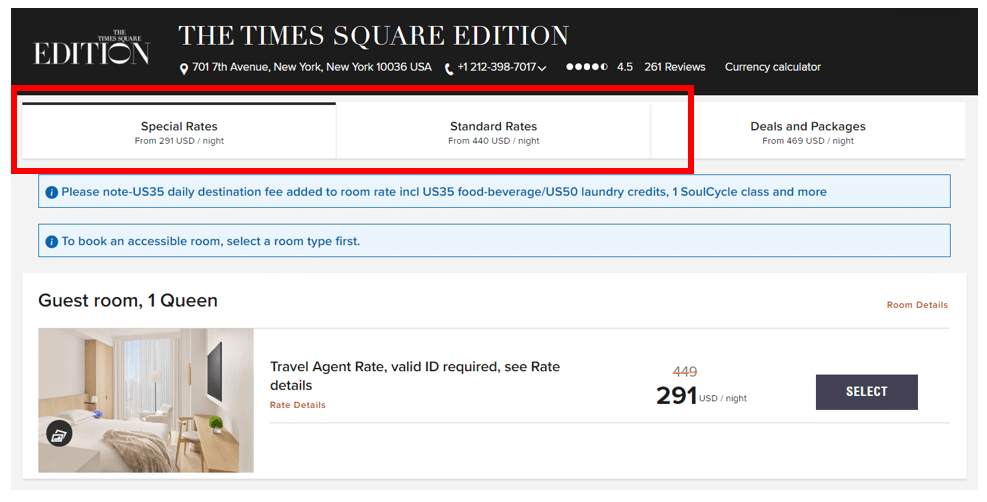This screenshot has width=987, height=502.
Task: Click the five-circle rating icons
Action: (586, 67)
